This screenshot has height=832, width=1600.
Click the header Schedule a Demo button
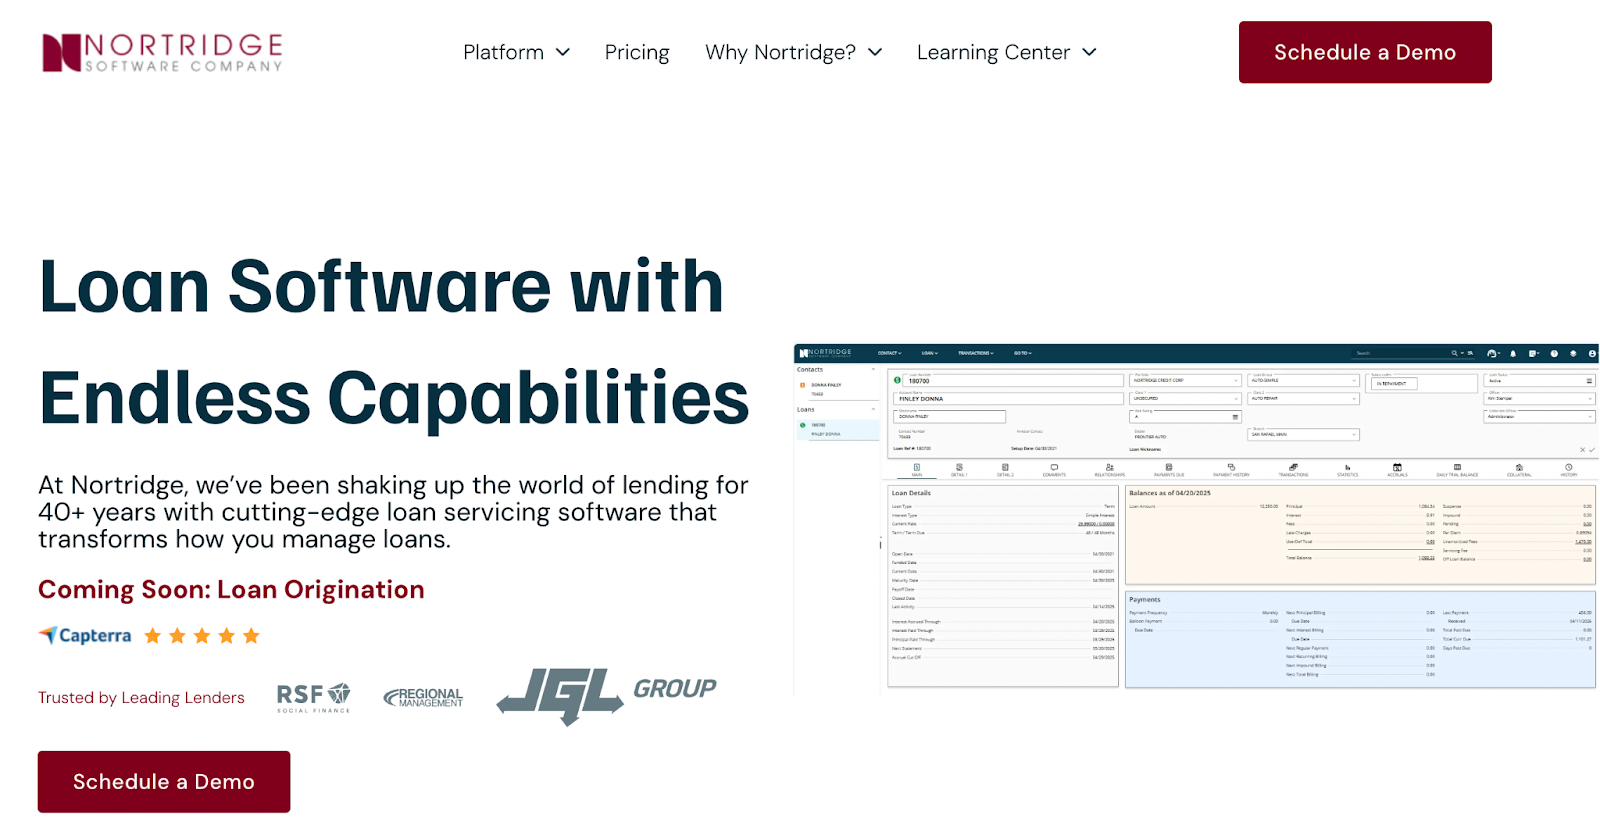(1364, 52)
